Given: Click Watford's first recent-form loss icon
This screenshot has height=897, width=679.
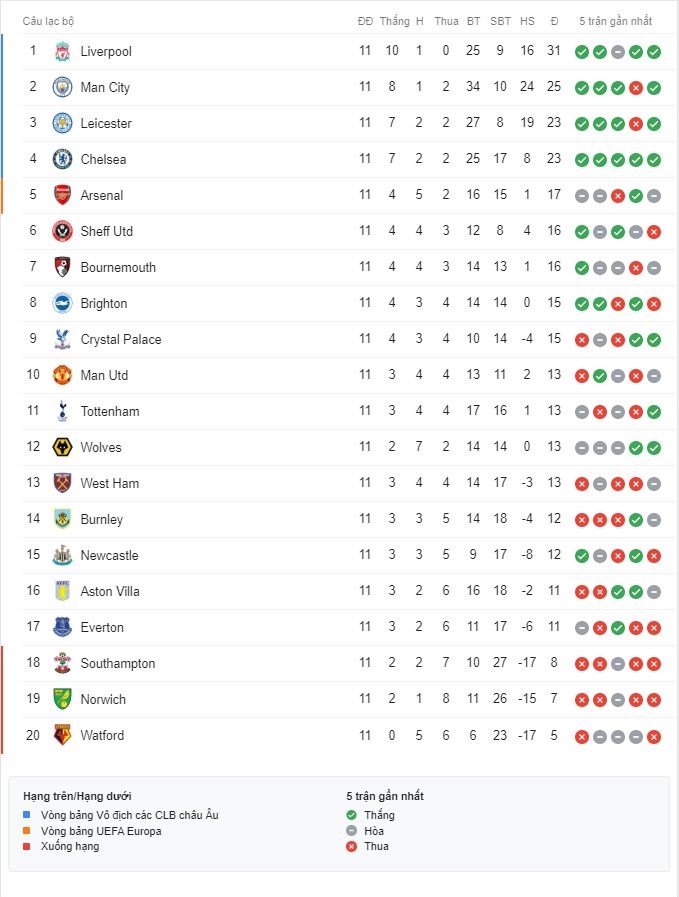Looking at the screenshot, I should (582, 736).
